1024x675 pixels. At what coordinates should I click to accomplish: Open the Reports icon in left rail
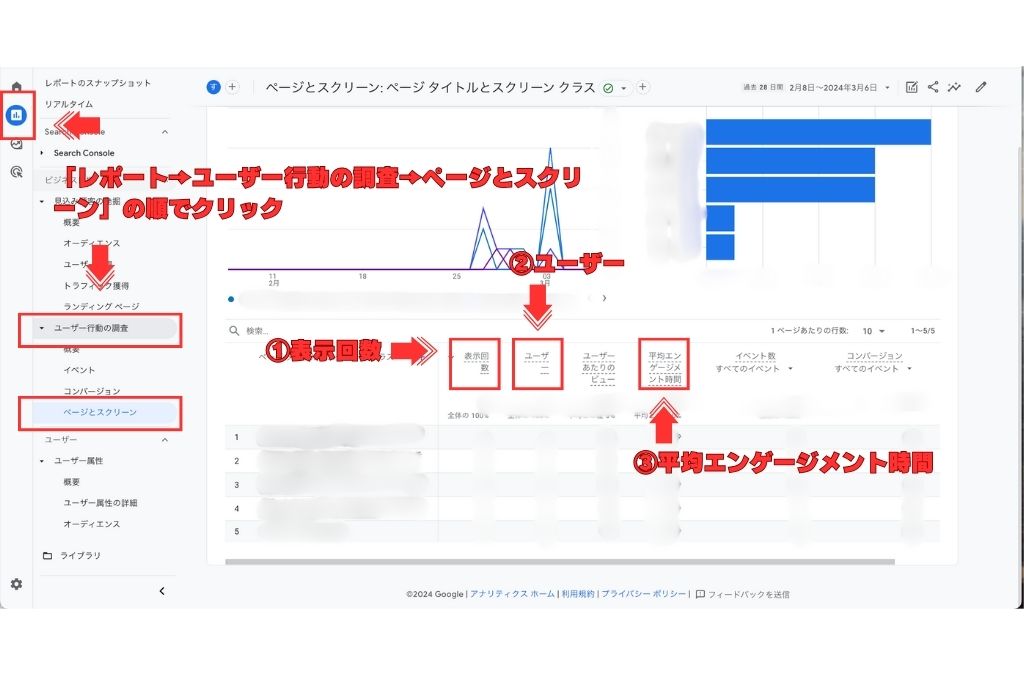[x=16, y=115]
